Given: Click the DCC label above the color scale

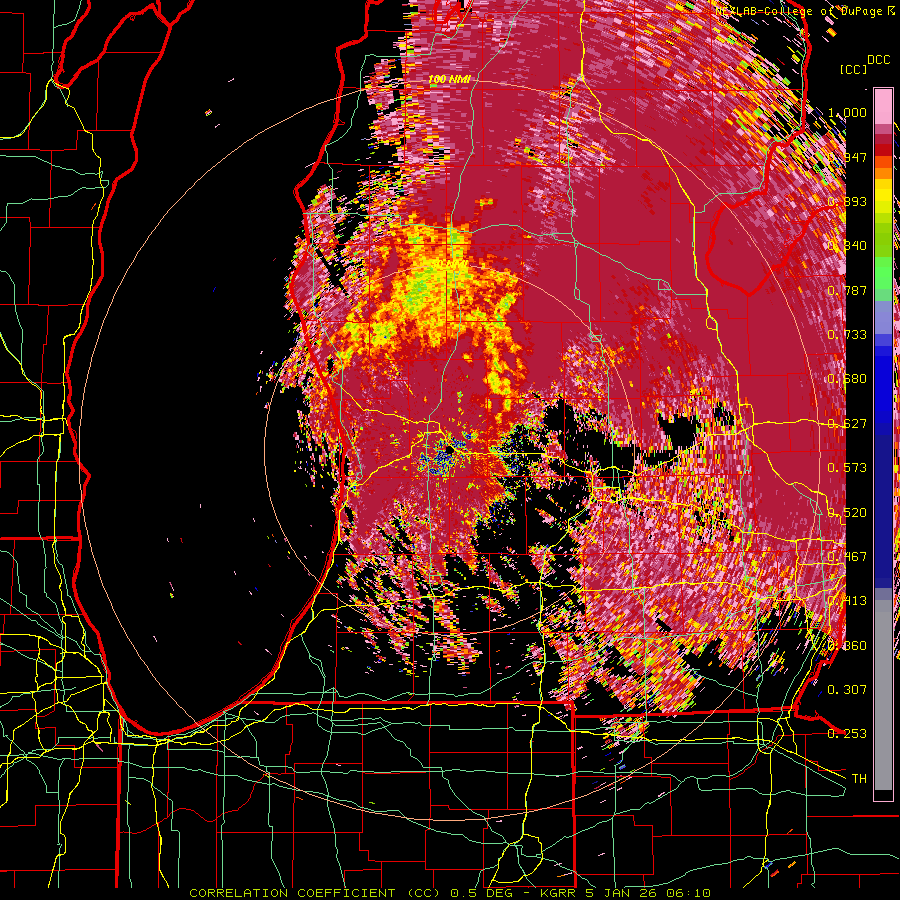Looking at the screenshot, I should coord(879,60).
